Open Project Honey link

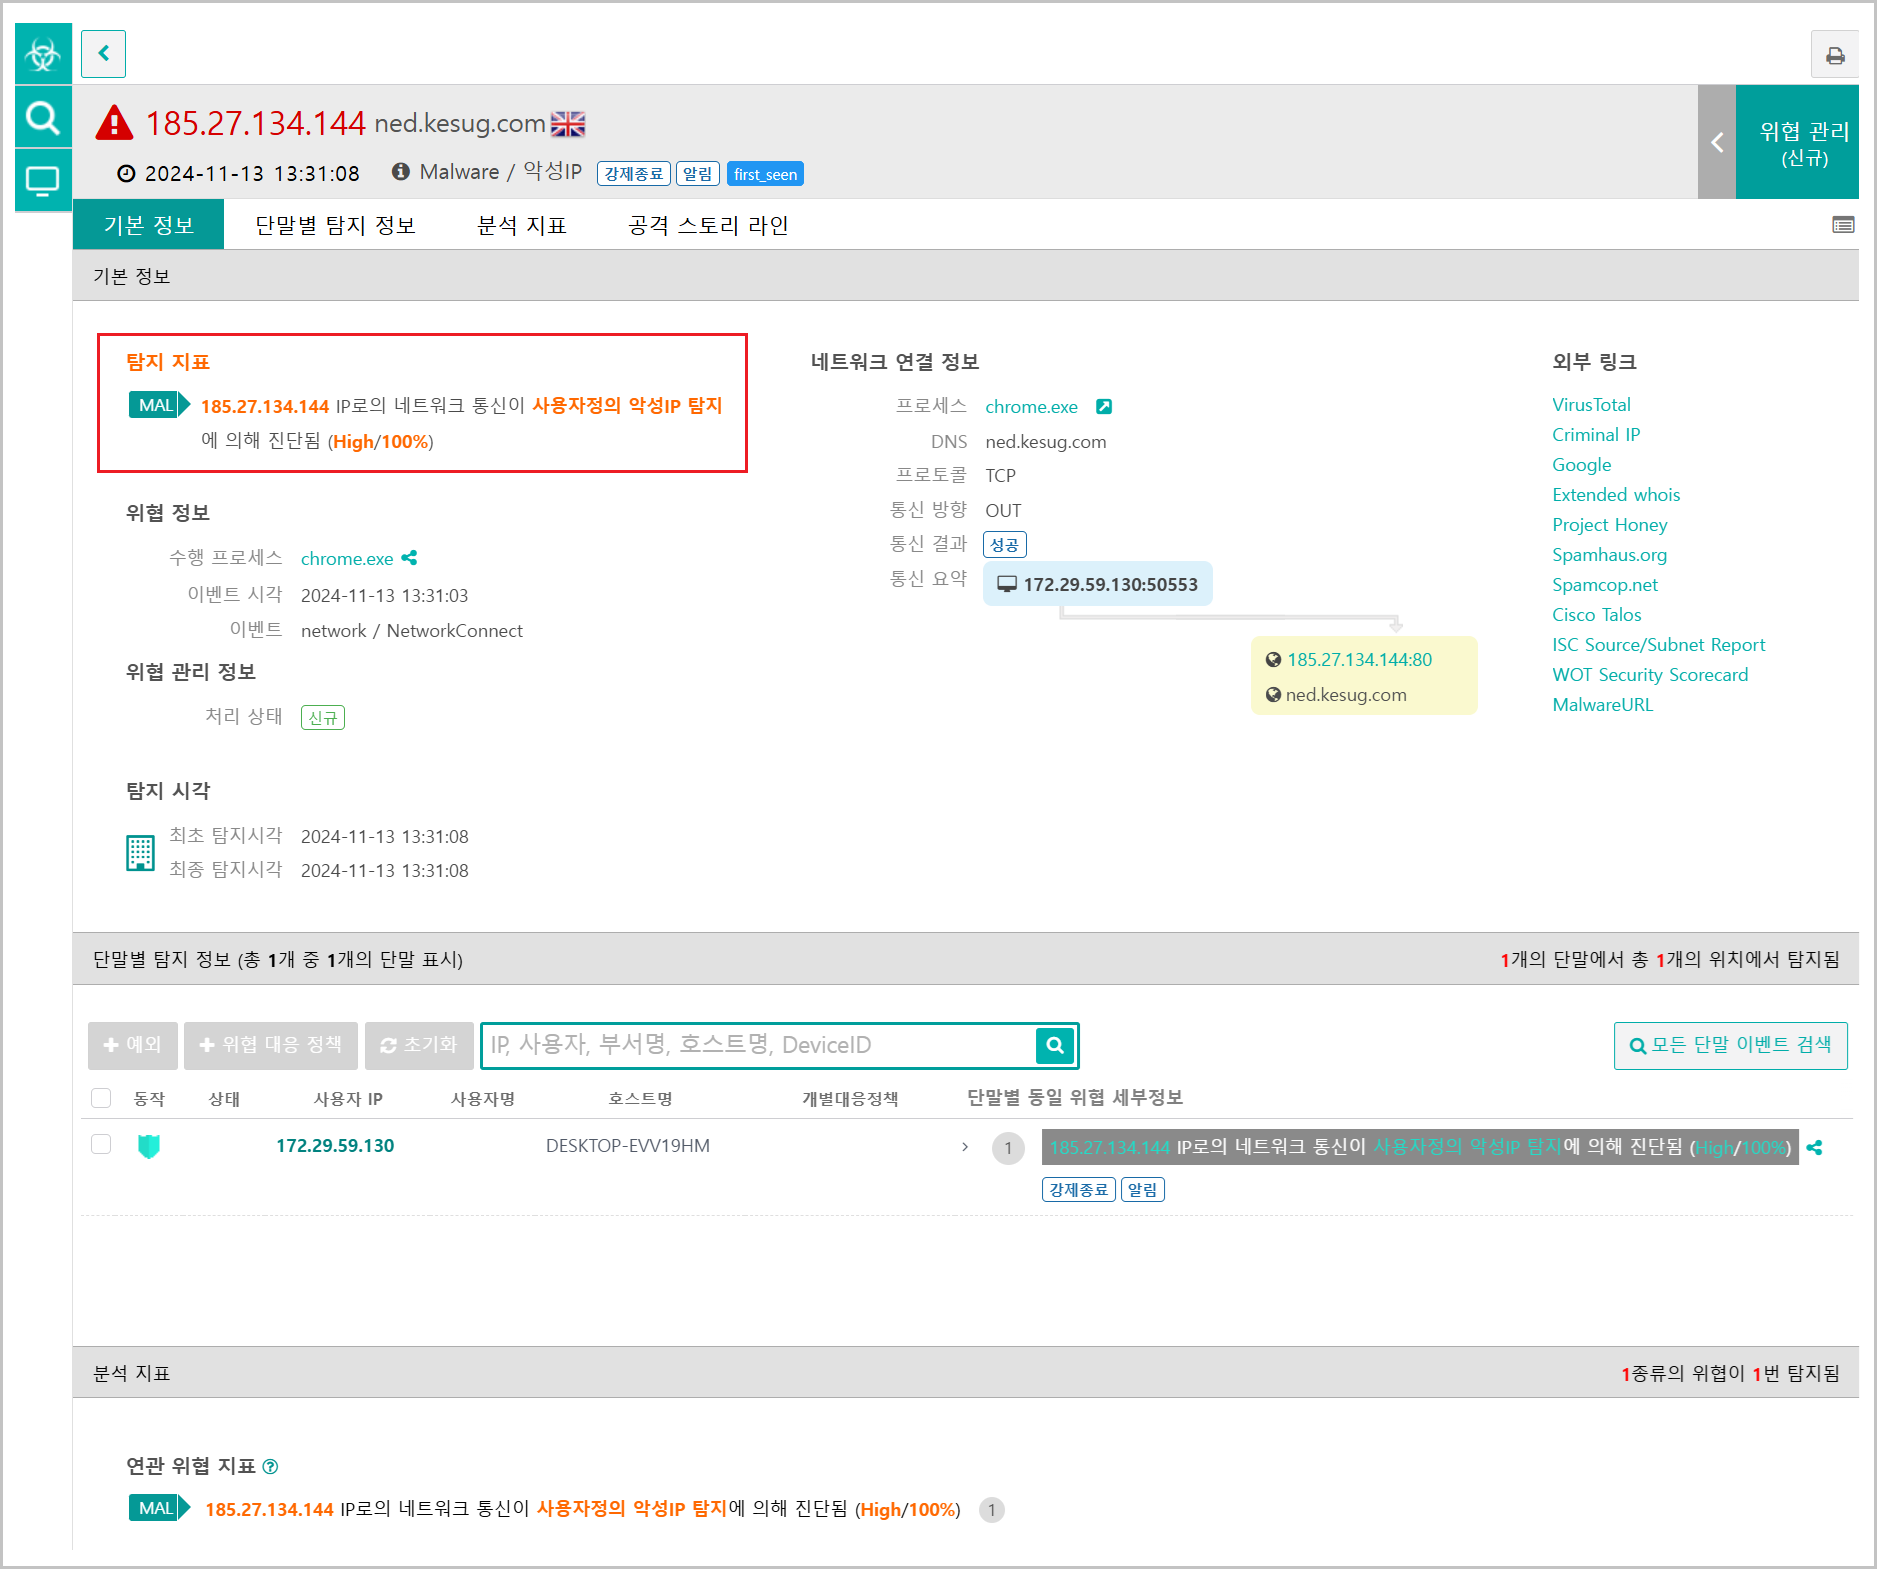1610,525
